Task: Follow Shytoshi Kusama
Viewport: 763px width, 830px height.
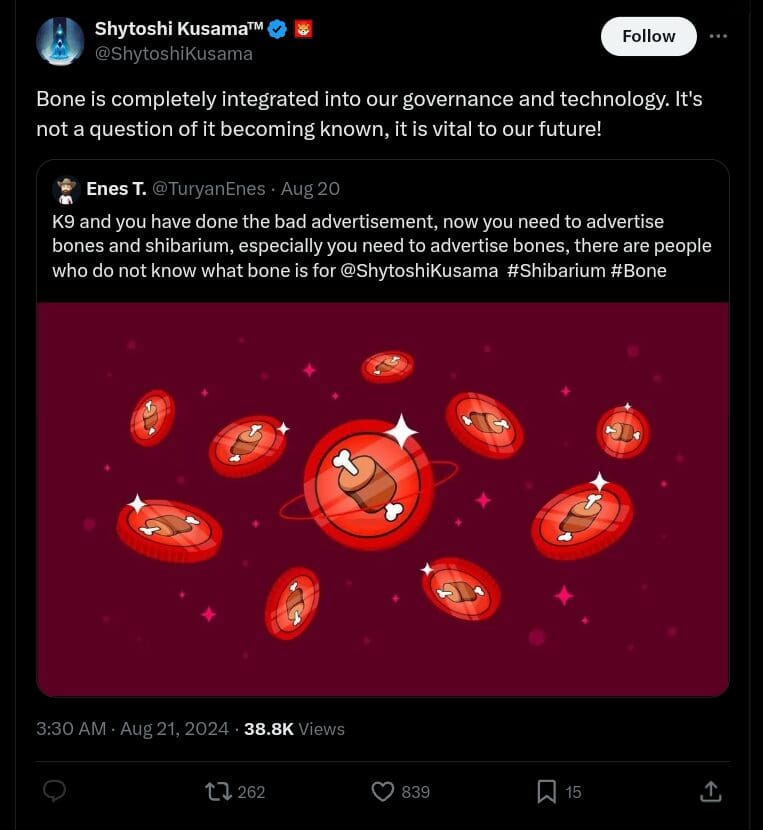Action: [x=647, y=36]
